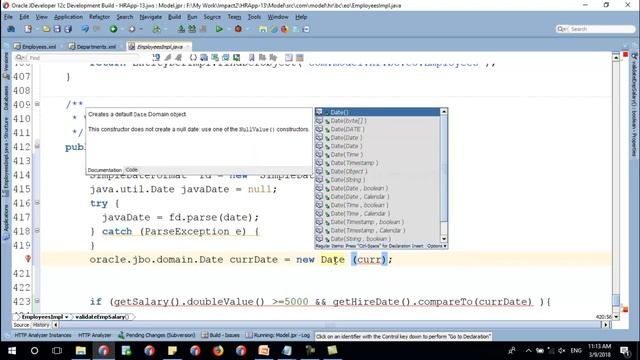Open the notification center icon
This screenshot has height=360, width=640.
coord(624,351)
